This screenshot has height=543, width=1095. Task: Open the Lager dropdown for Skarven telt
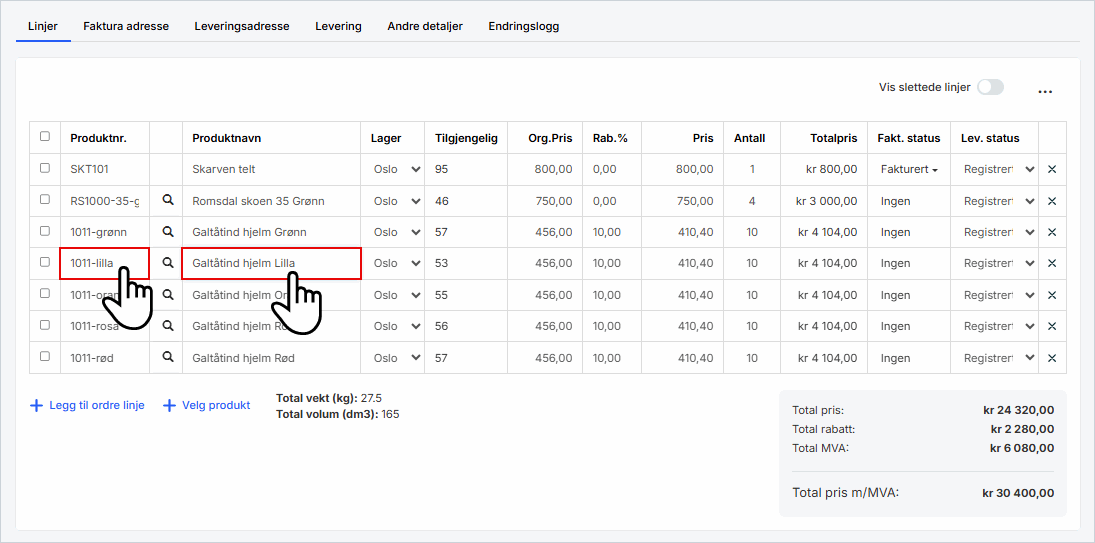click(x=397, y=170)
